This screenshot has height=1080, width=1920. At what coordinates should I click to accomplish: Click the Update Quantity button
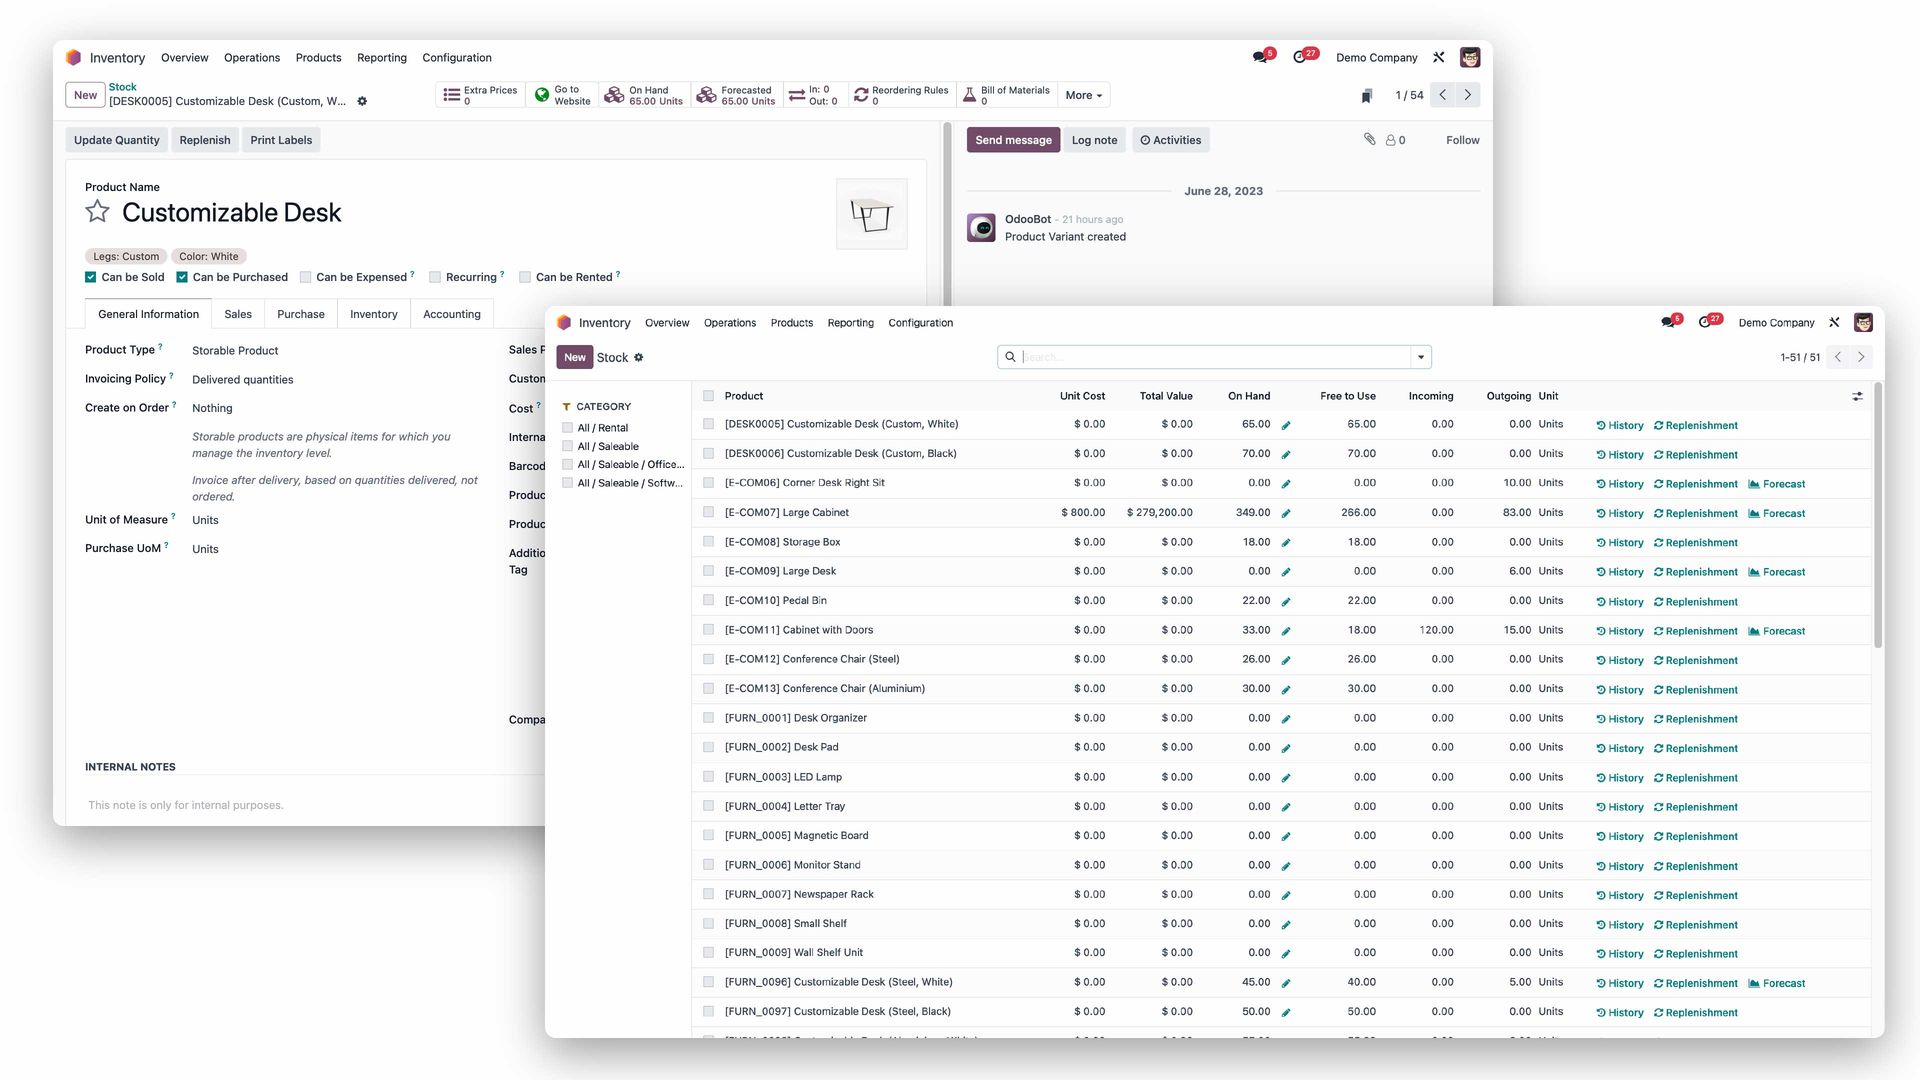pyautogui.click(x=116, y=140)
